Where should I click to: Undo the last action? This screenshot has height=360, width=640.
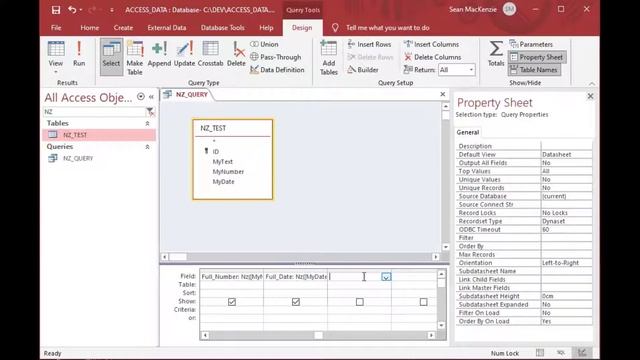72,10
